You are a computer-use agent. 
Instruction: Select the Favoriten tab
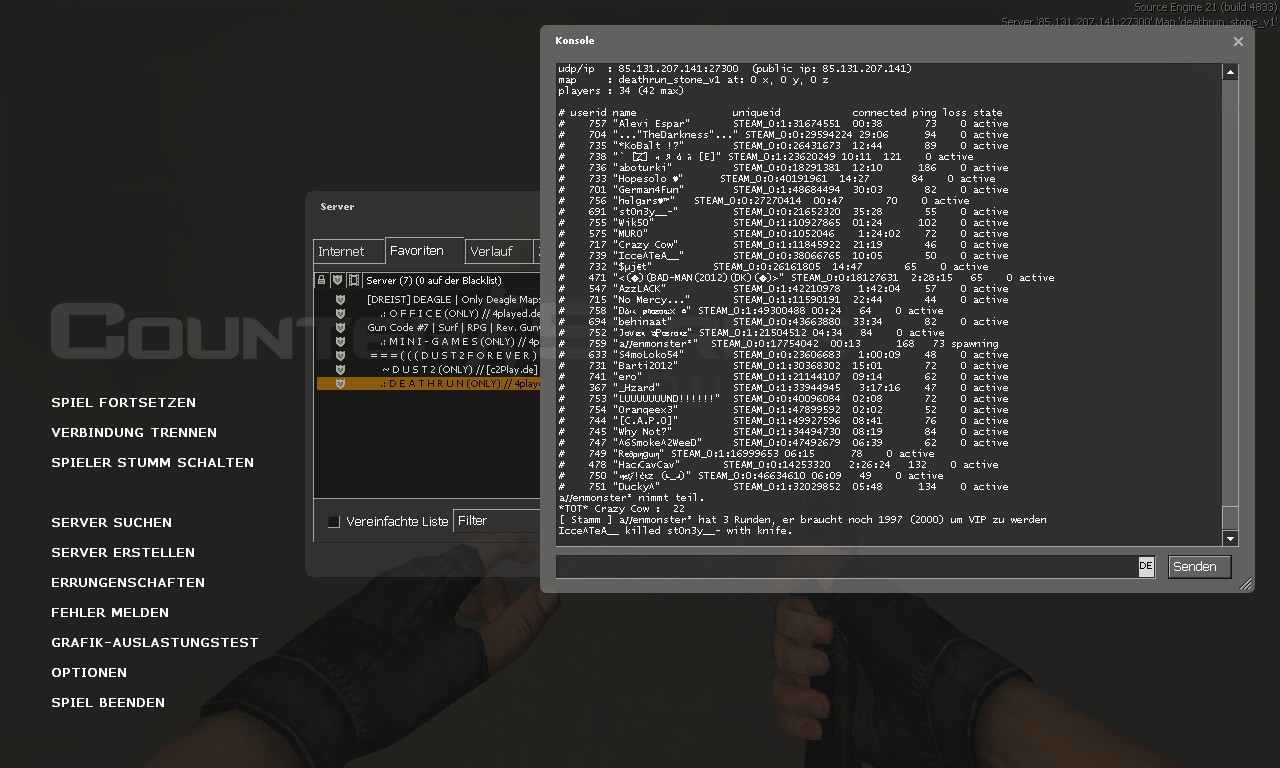tap(425, 251)
